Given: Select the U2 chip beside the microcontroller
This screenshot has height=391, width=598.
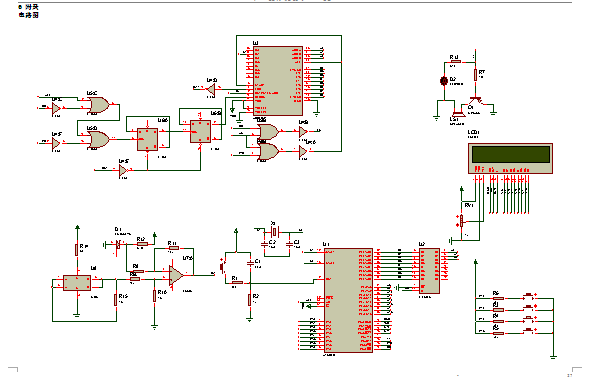Looking at the screenshot, I should point(429,271).
